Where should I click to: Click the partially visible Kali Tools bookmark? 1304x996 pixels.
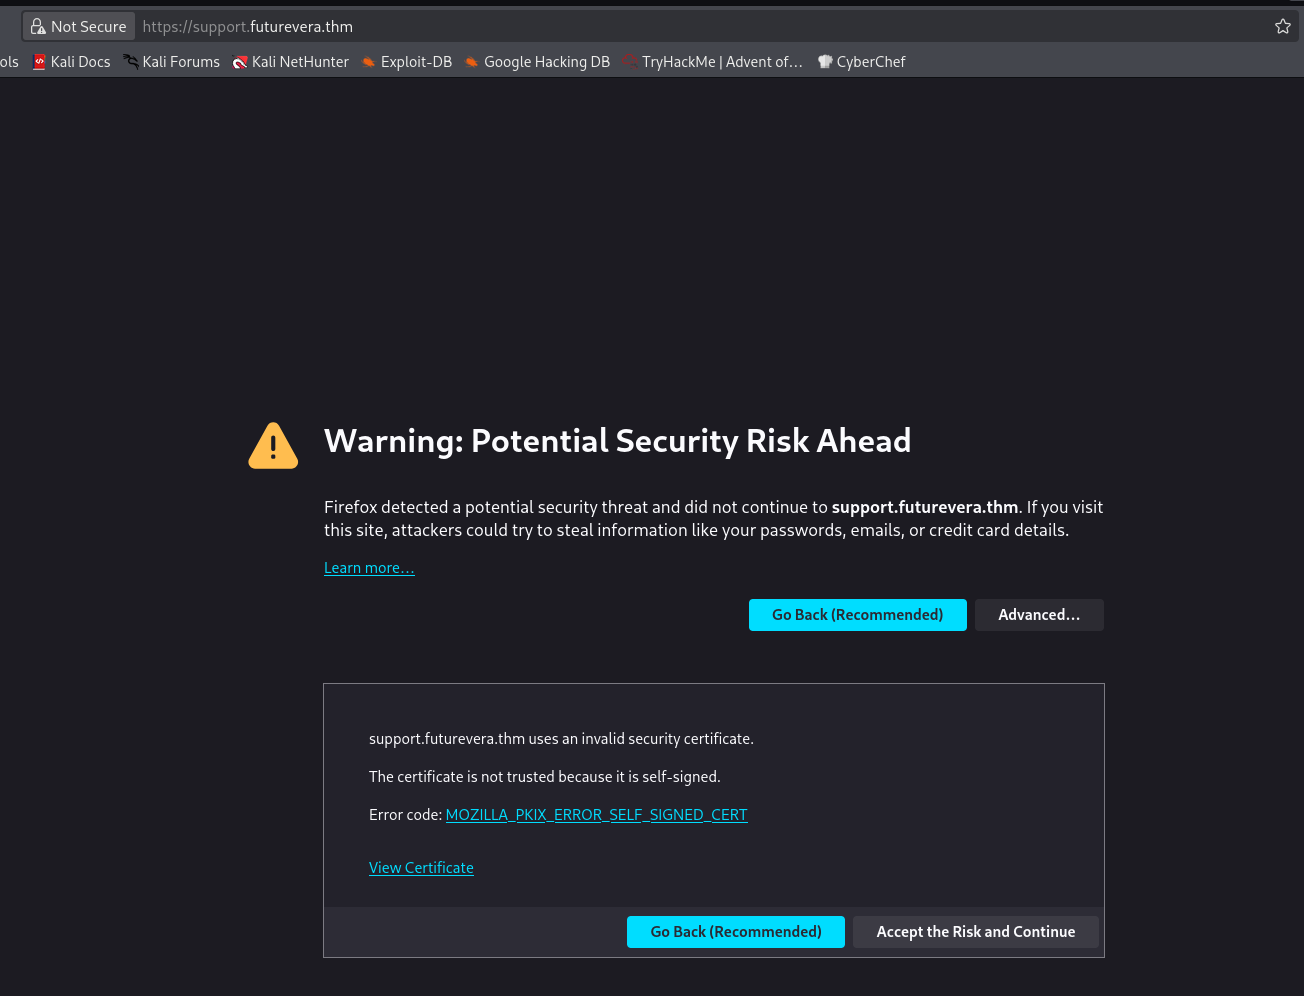pos(9,62)
